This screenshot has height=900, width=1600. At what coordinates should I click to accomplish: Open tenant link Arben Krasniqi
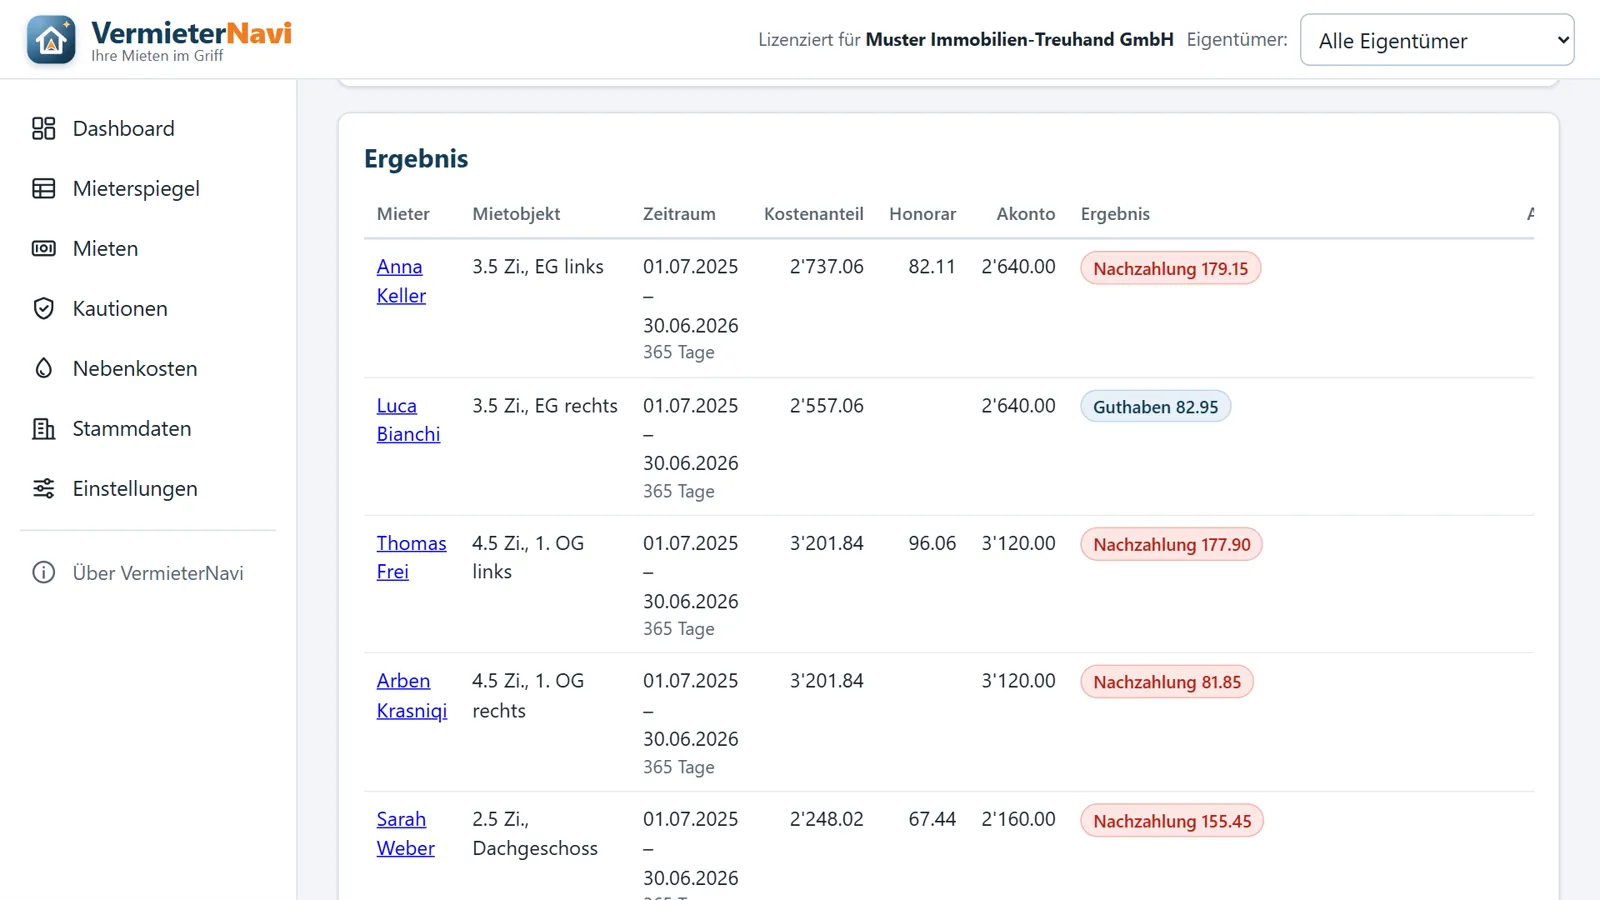pos(411,695)
